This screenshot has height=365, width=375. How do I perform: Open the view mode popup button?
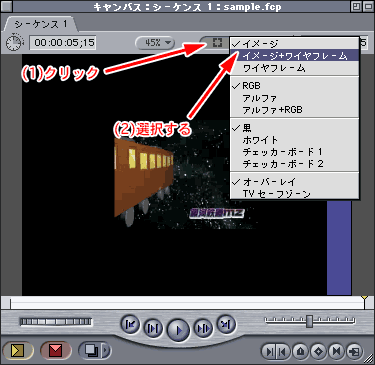pos(216,43)
